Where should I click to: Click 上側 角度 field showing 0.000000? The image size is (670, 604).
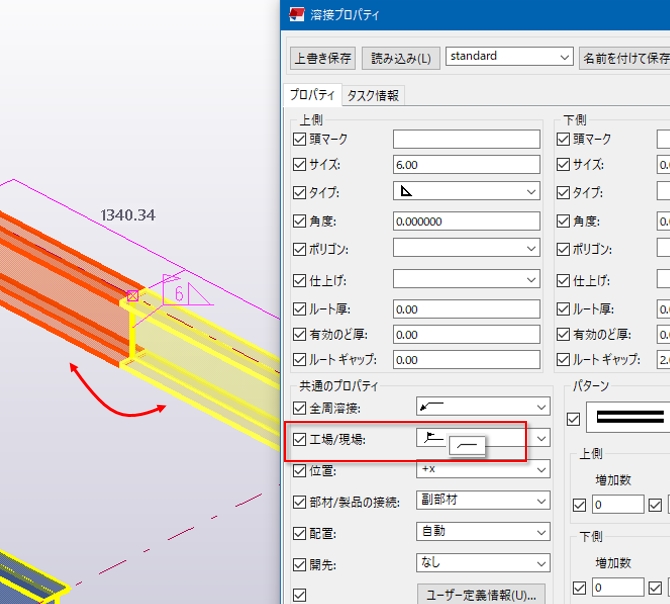(467, 221)
